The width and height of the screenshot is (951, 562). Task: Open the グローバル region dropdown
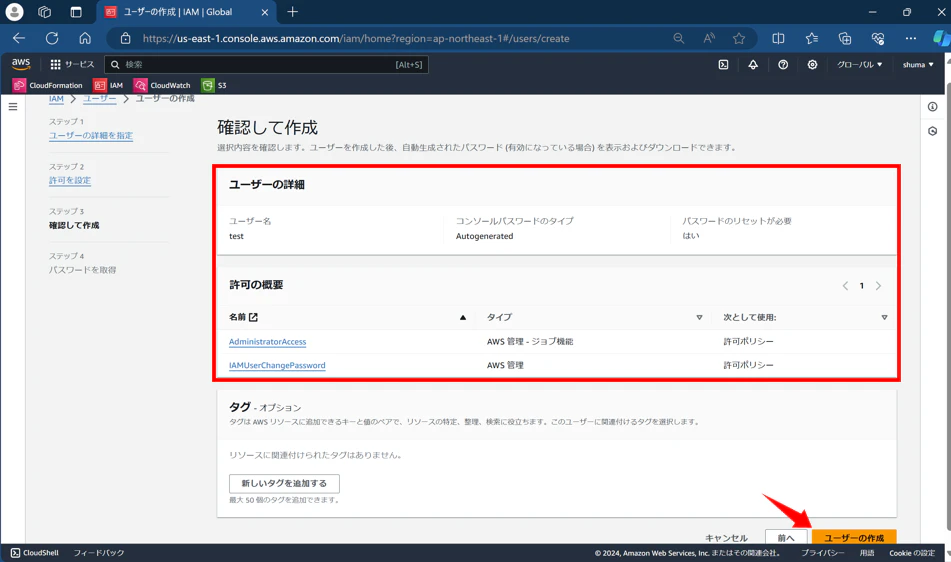859,64
